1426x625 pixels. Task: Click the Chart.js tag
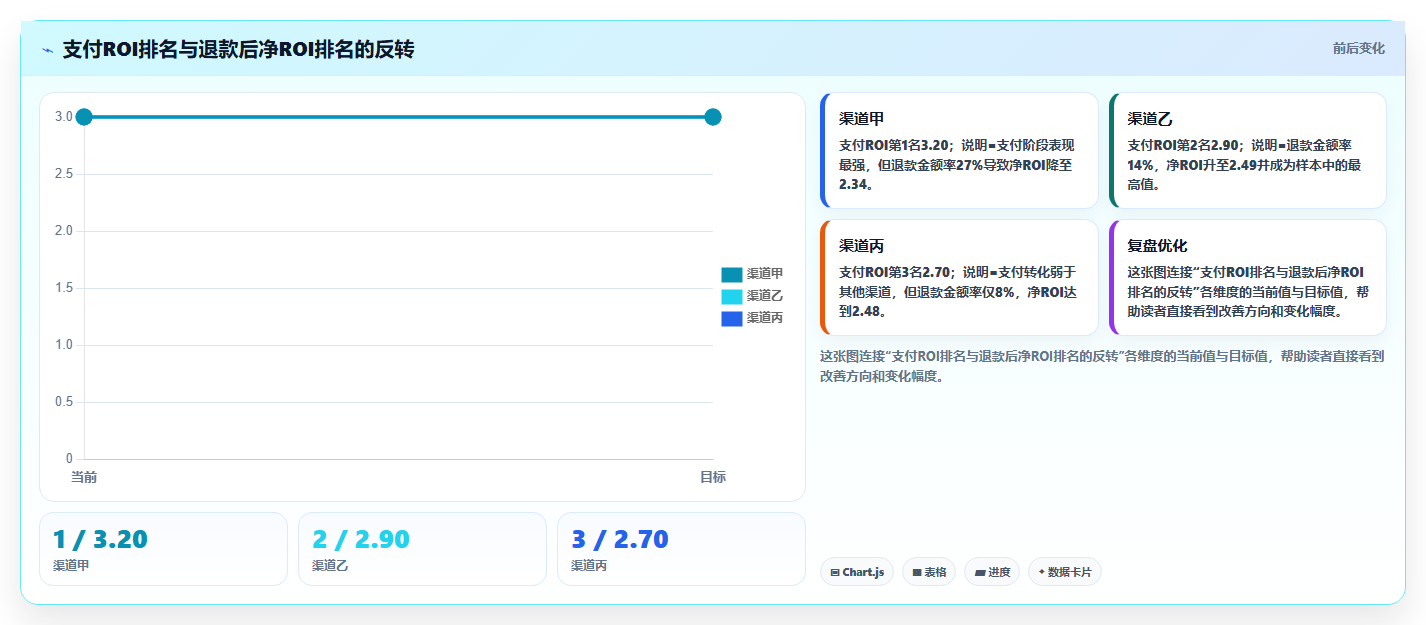pos(857,572)
